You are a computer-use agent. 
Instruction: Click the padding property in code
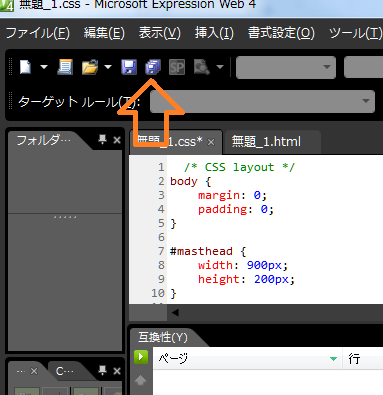(223, 209)
